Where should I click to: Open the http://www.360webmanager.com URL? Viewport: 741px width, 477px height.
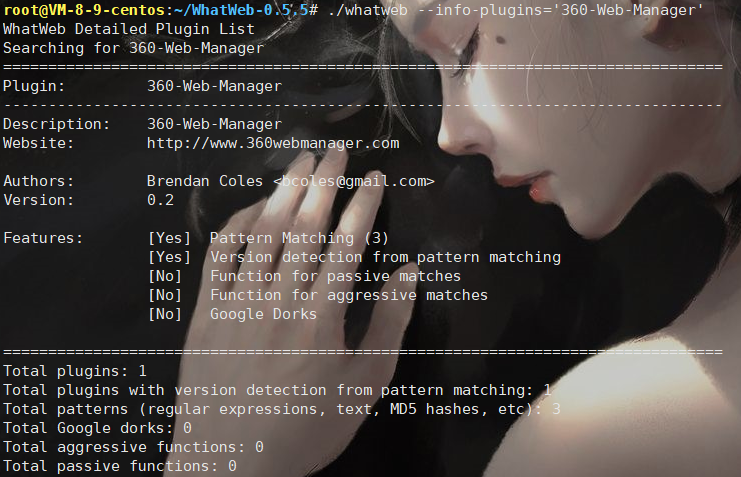click(273, 143)
